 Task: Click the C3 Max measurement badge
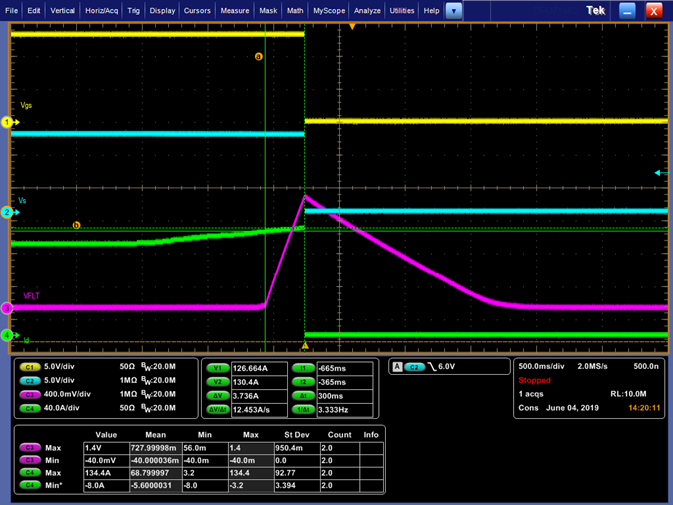[30, 448]
